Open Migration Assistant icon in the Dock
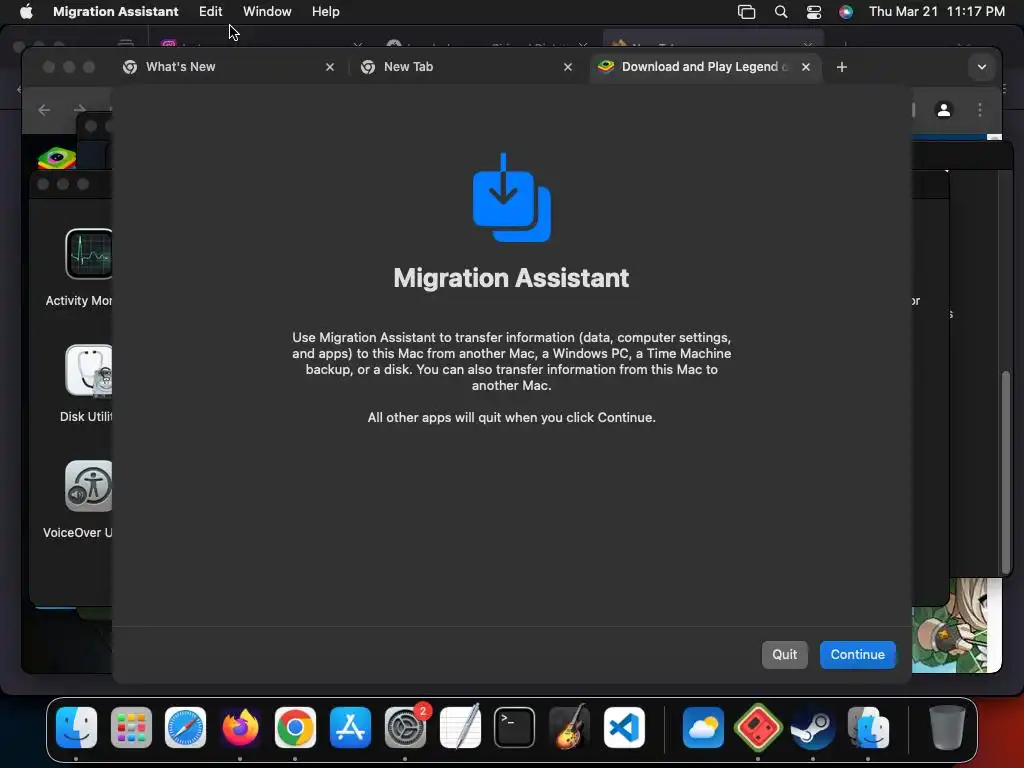The height and width of the screenshot is (768, 1024). point(867,728)
